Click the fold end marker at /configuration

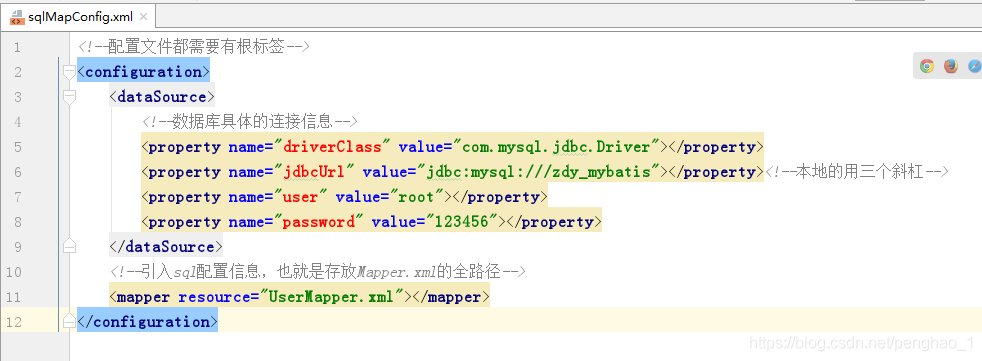pos(70,322)
